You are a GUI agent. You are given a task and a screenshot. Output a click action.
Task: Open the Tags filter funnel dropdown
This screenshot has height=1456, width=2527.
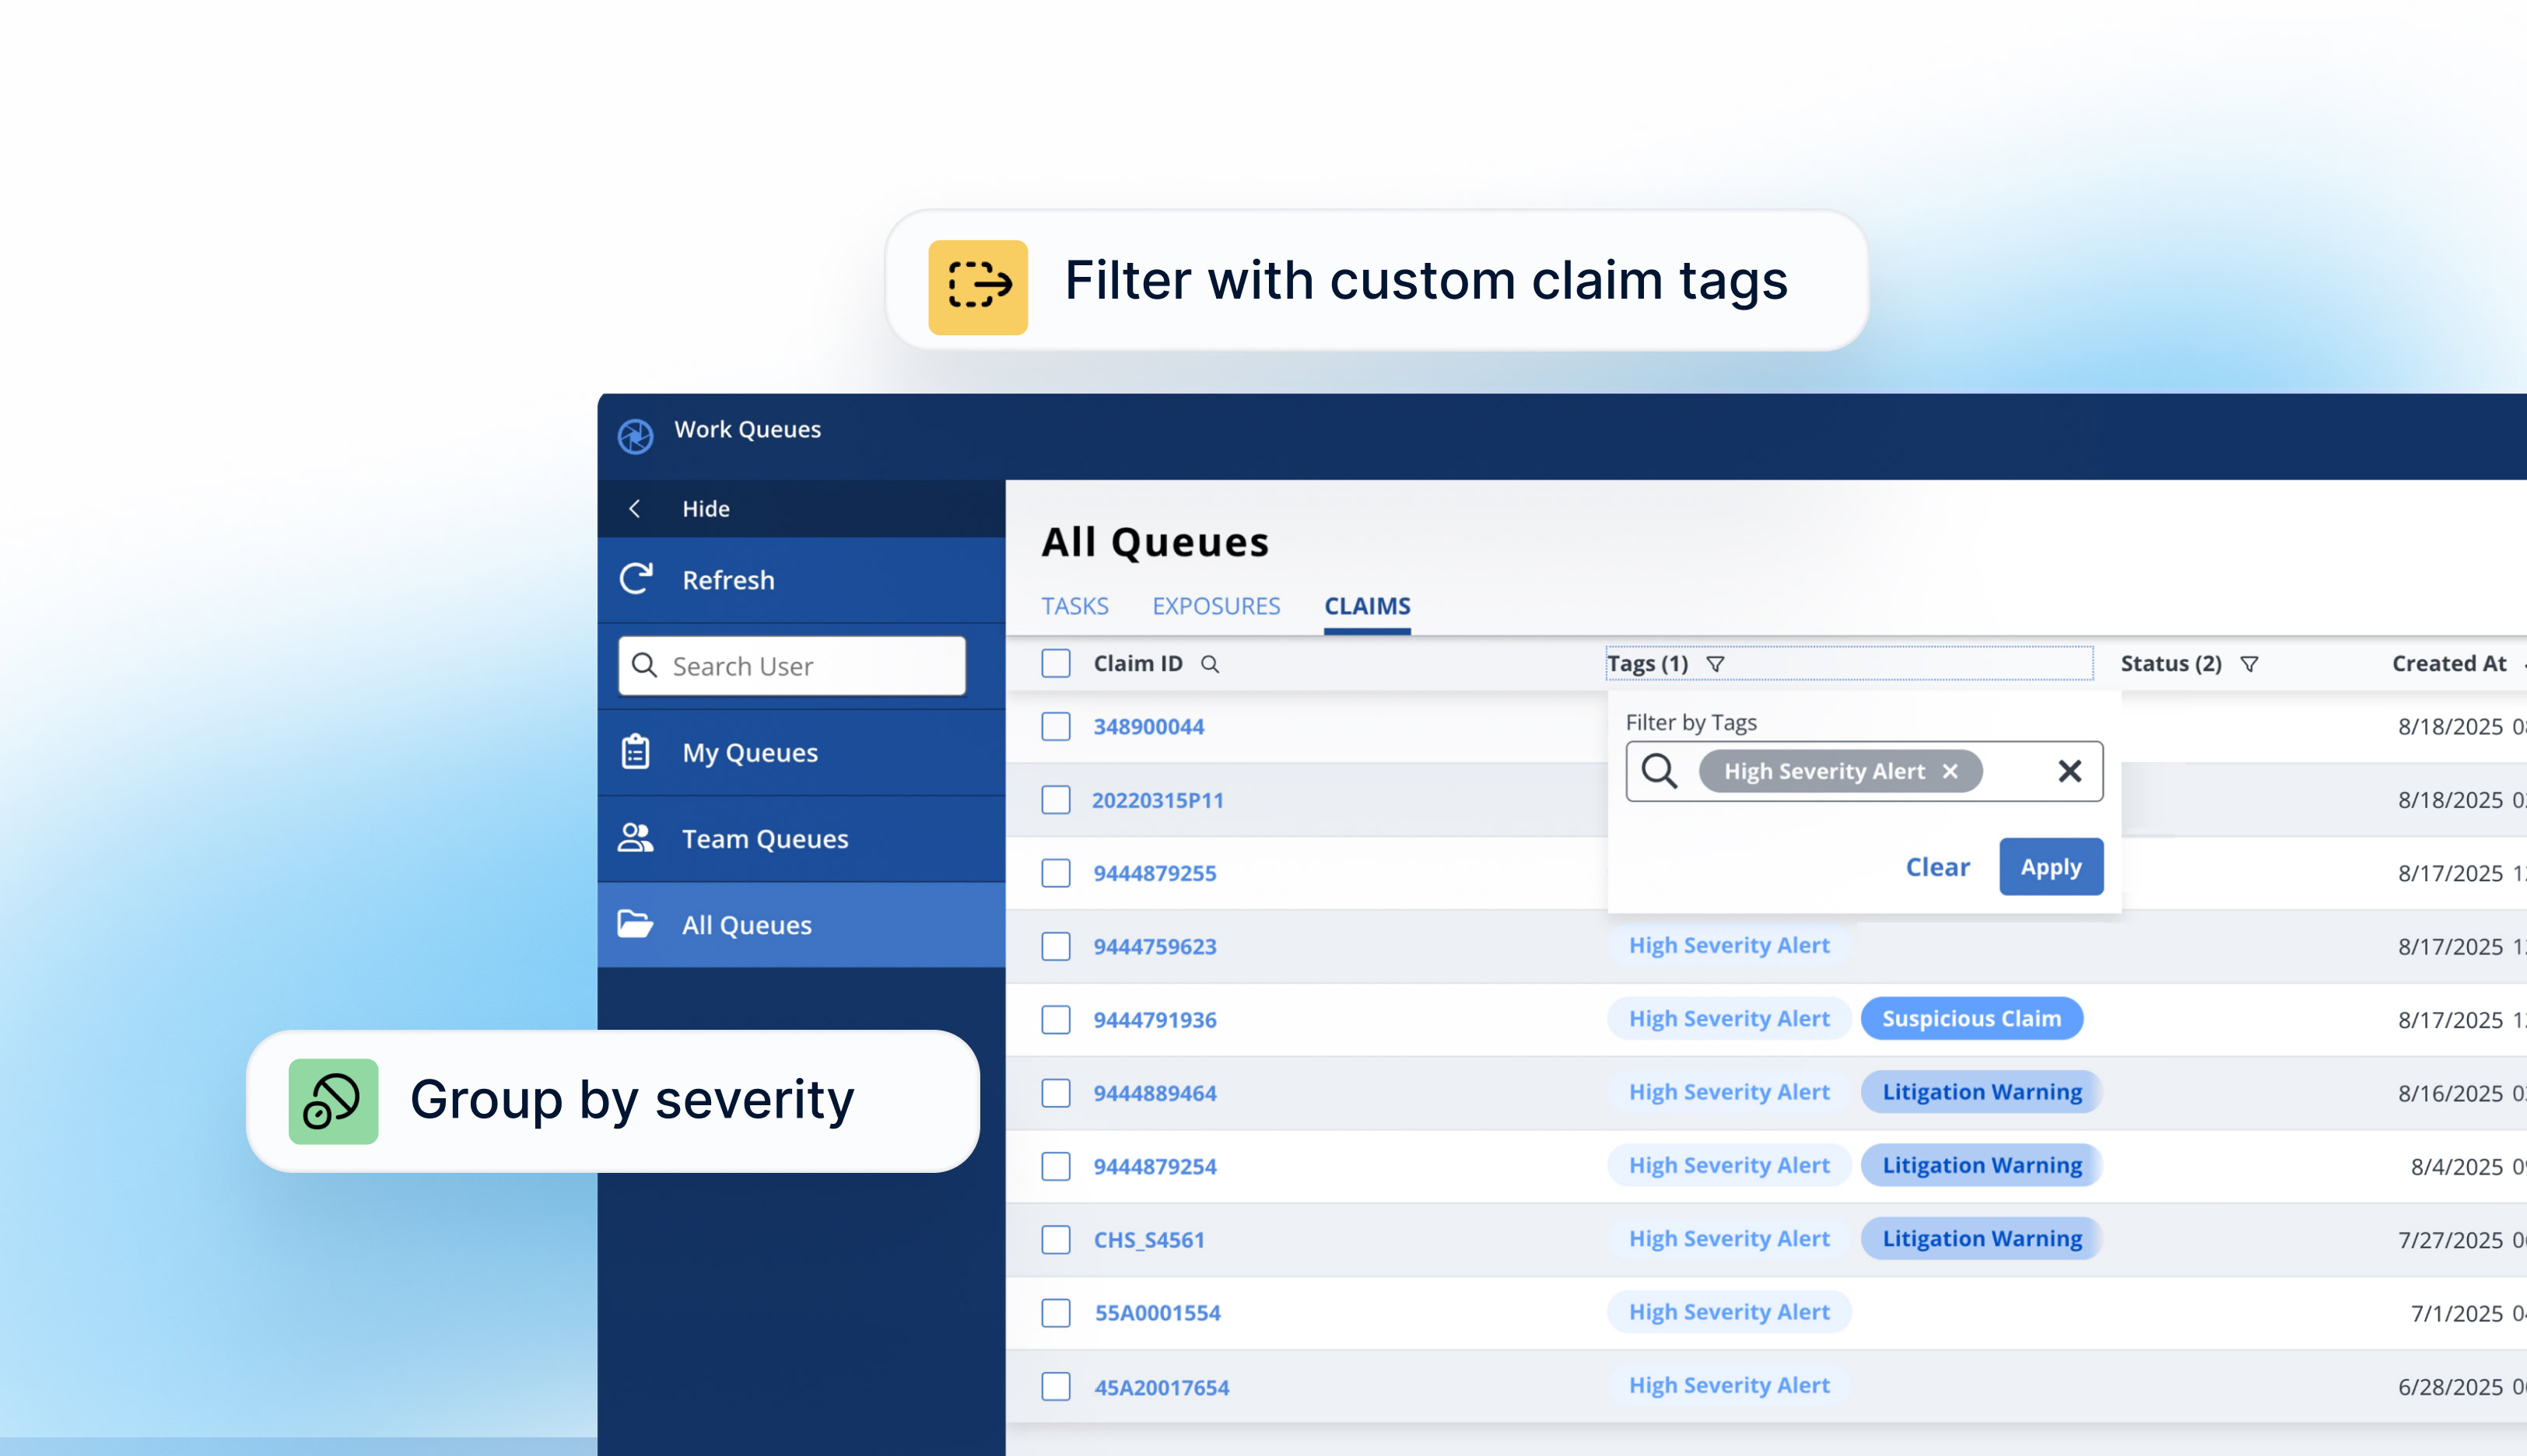coord(1716,664)
